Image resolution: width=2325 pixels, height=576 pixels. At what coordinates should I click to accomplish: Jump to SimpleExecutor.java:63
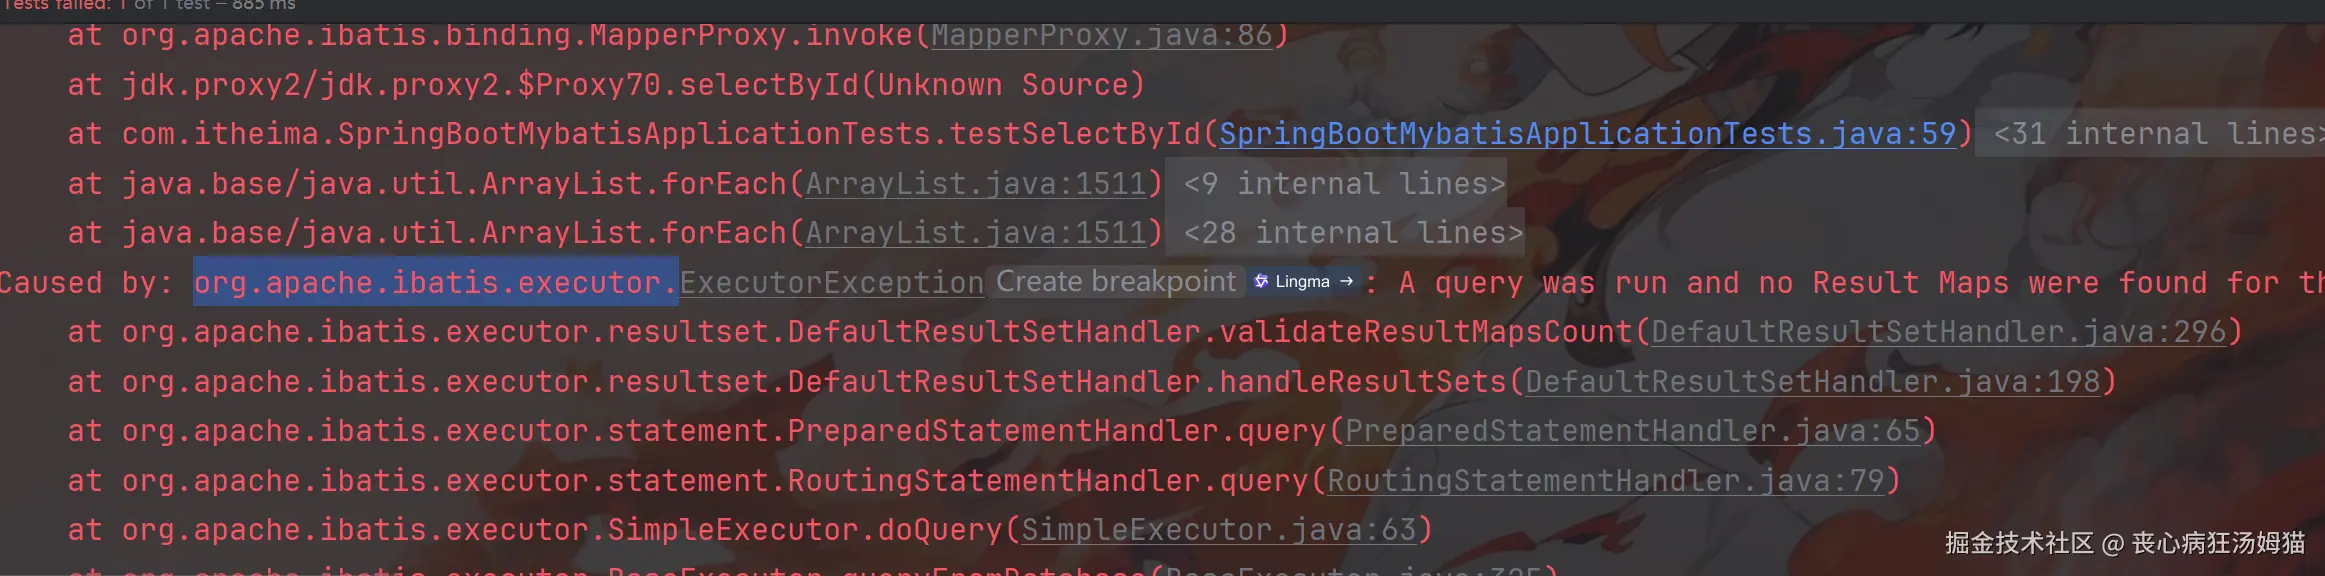pos(1218,530)
